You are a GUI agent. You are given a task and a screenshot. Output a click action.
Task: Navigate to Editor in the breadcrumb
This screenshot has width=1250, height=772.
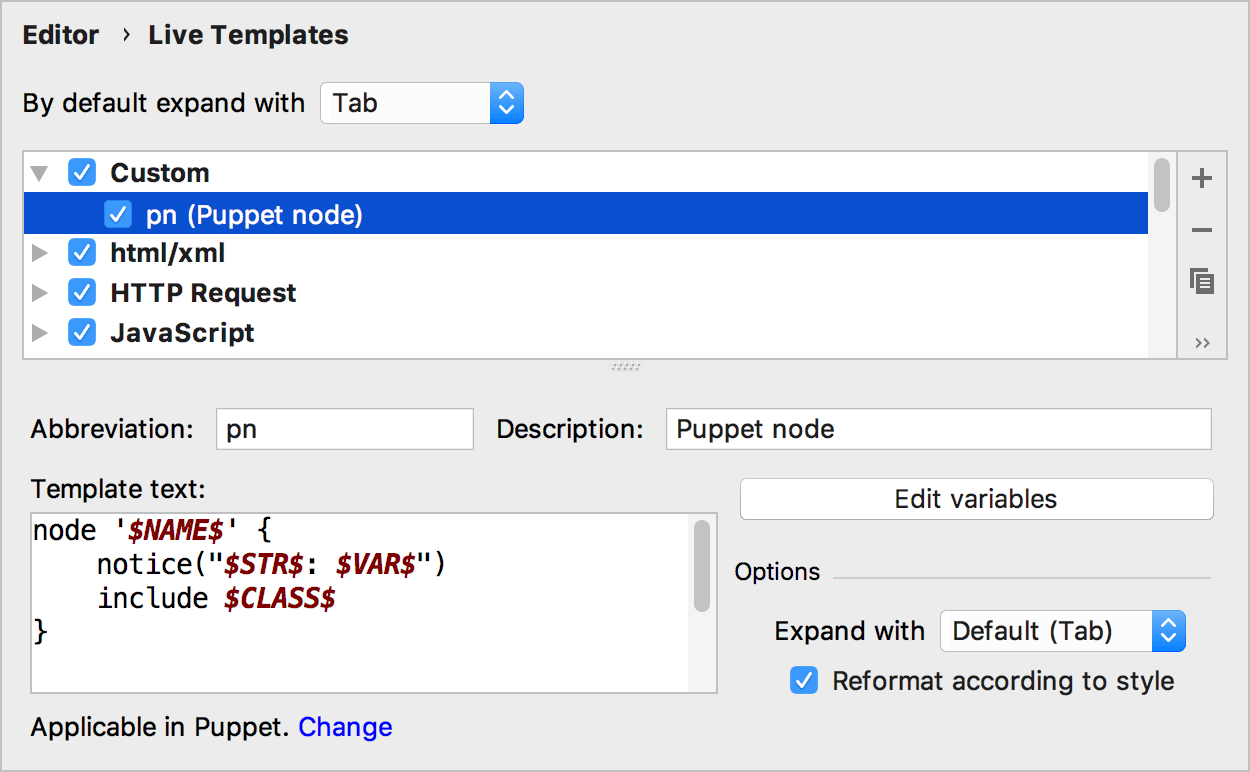coord(60,34)
